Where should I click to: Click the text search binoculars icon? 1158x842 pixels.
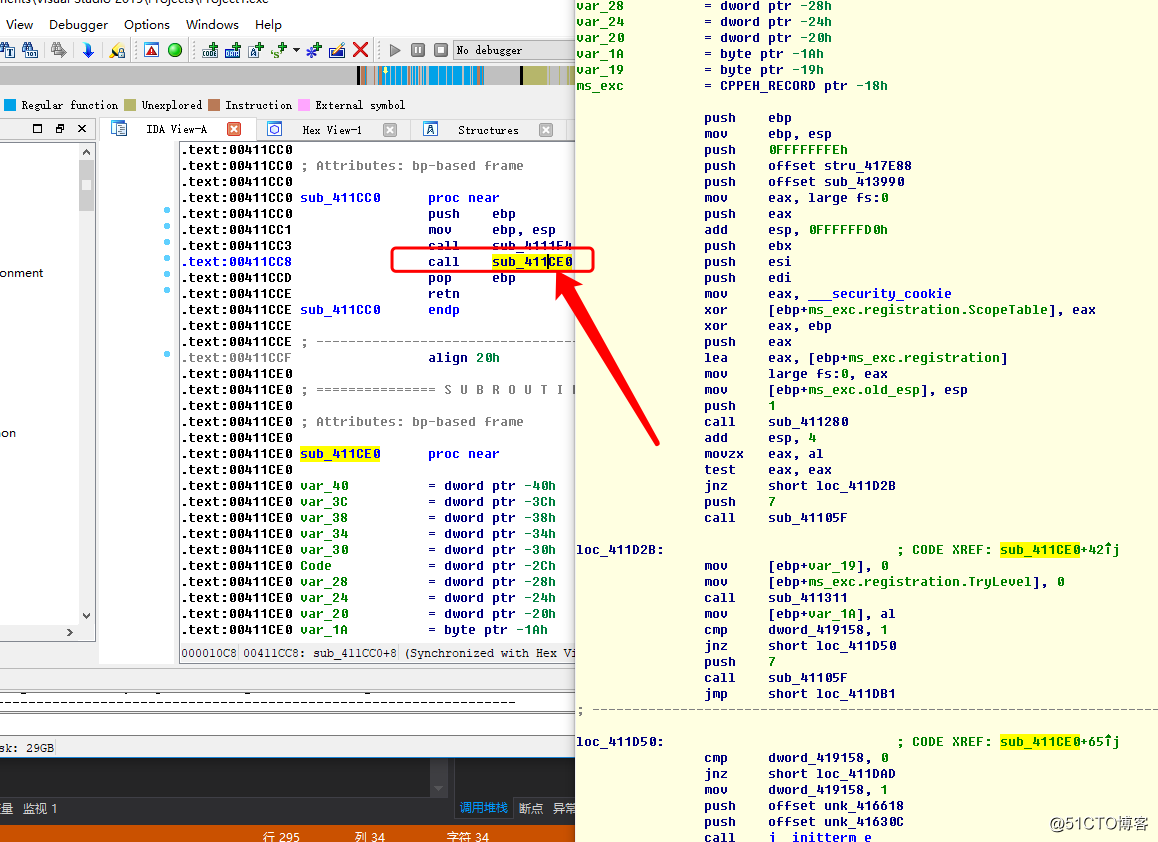pos(7,50)
